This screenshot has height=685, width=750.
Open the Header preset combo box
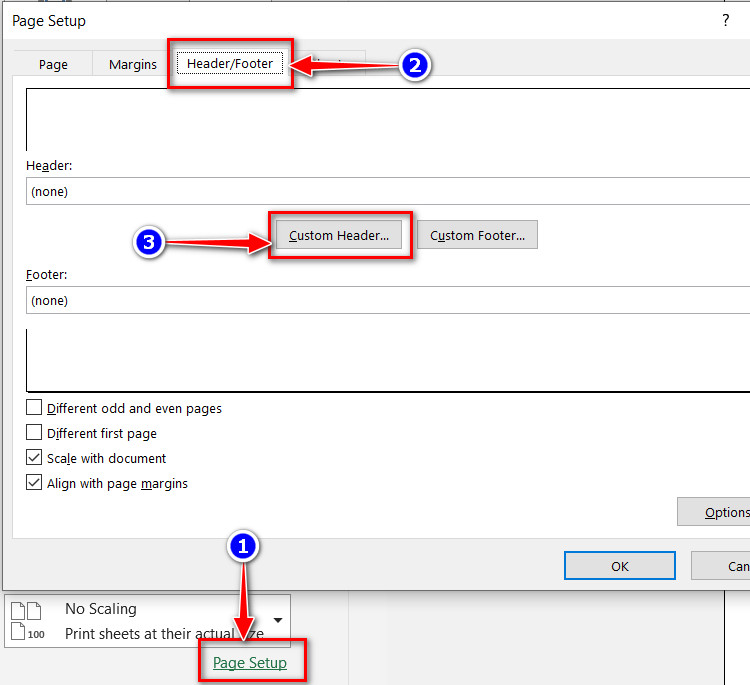[x=388, y=191]
